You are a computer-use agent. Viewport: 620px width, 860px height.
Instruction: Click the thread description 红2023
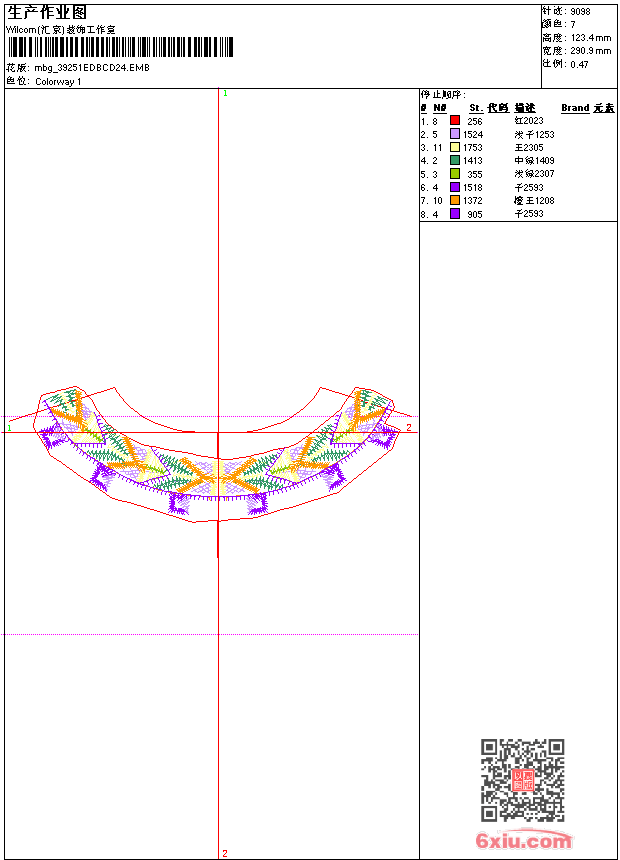(529, 121)
